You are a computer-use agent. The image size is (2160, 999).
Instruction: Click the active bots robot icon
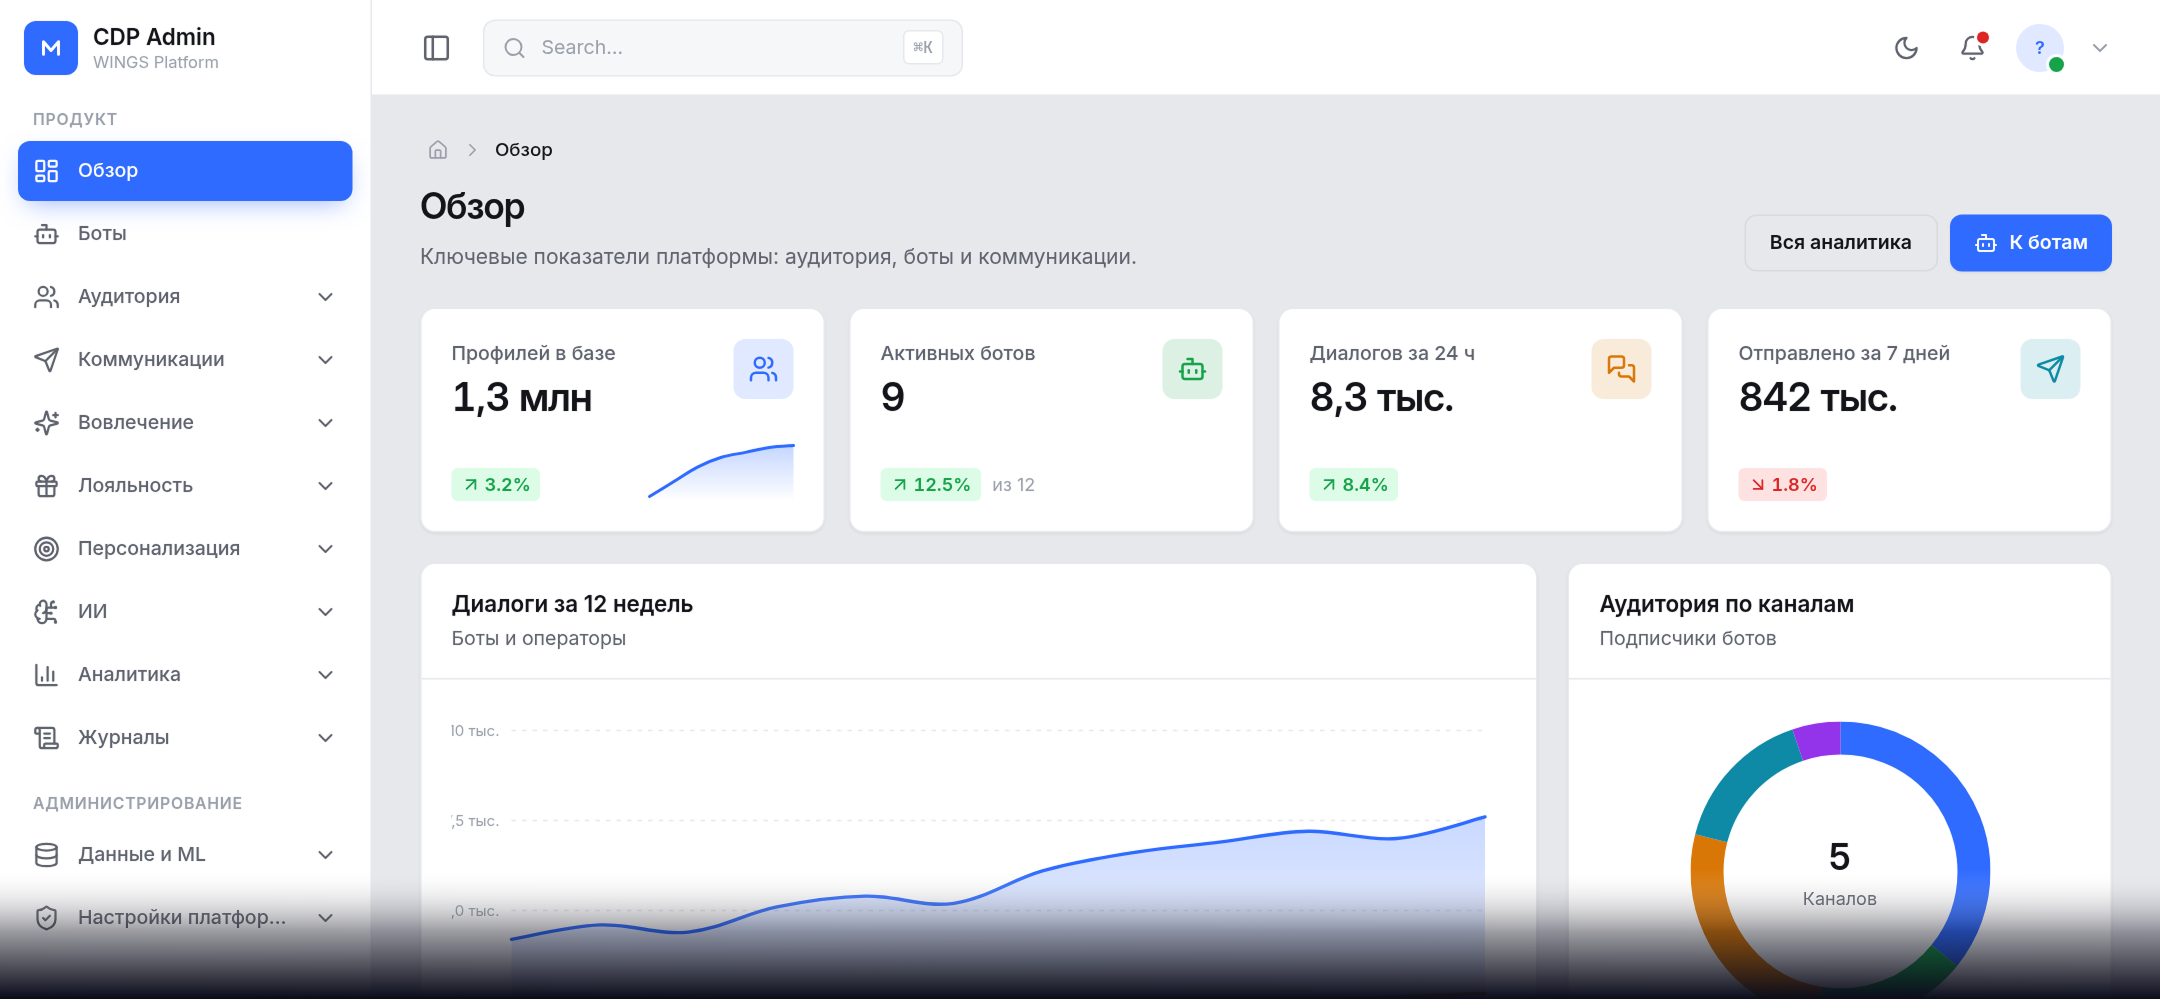point(1192,369)
